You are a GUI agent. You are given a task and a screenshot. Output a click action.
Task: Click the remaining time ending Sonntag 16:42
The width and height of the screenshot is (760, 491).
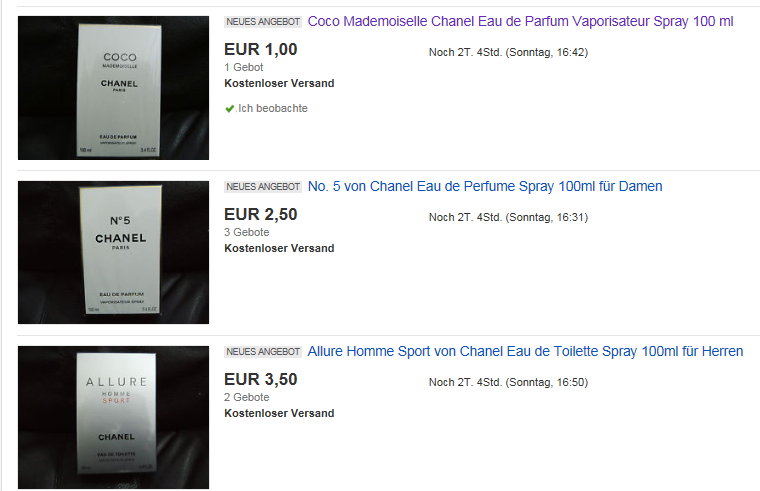click(508, 52)
